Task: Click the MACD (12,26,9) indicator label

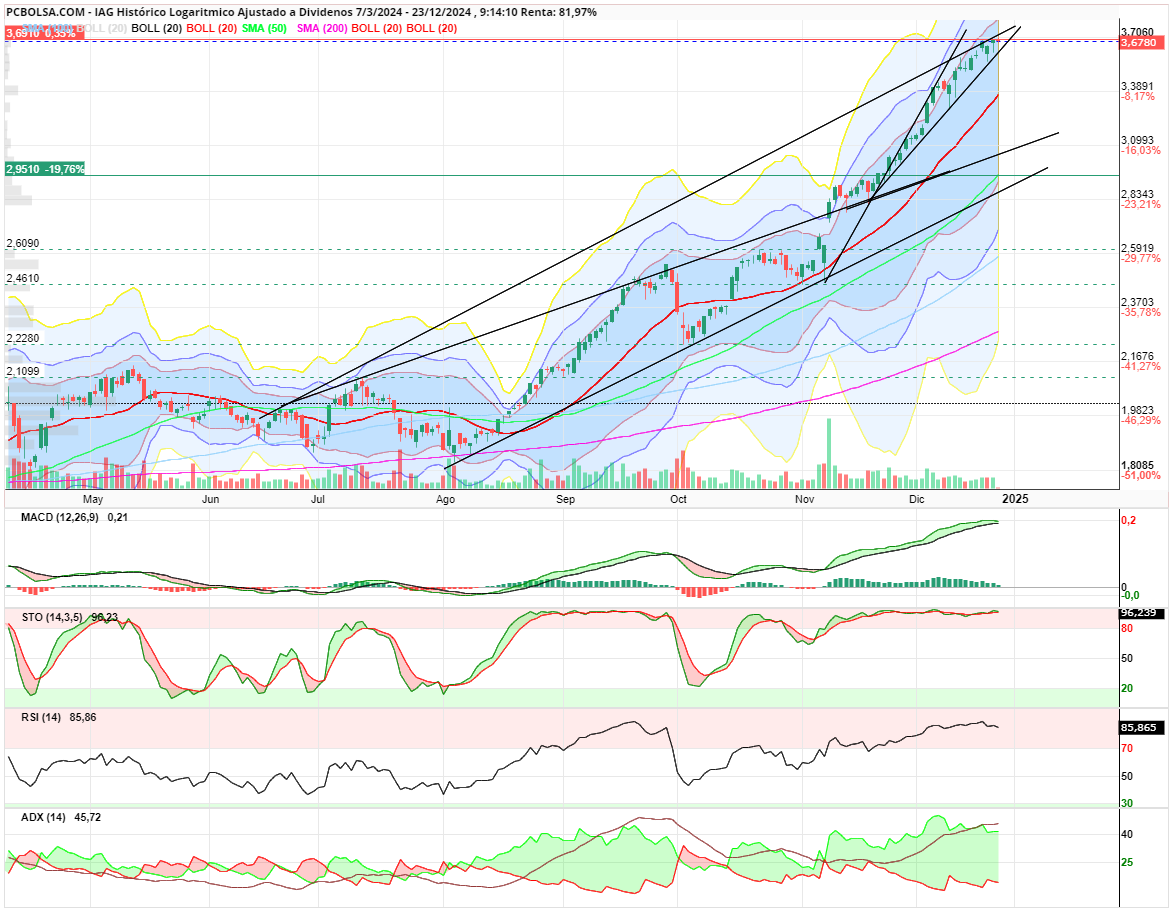Action: [59, 517]
